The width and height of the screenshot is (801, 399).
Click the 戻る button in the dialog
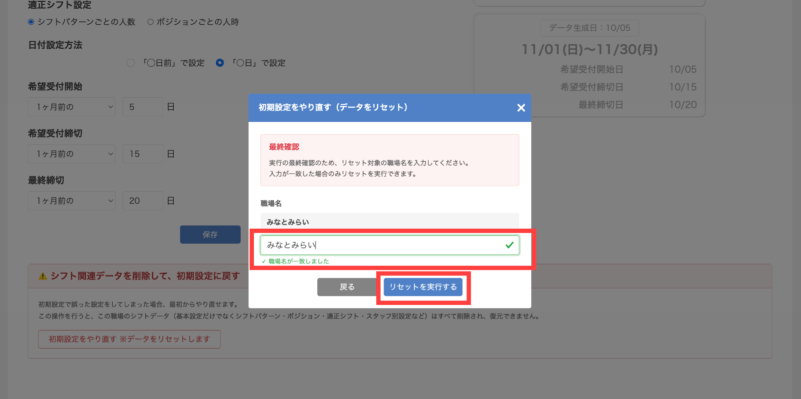(x=347, y=287)
